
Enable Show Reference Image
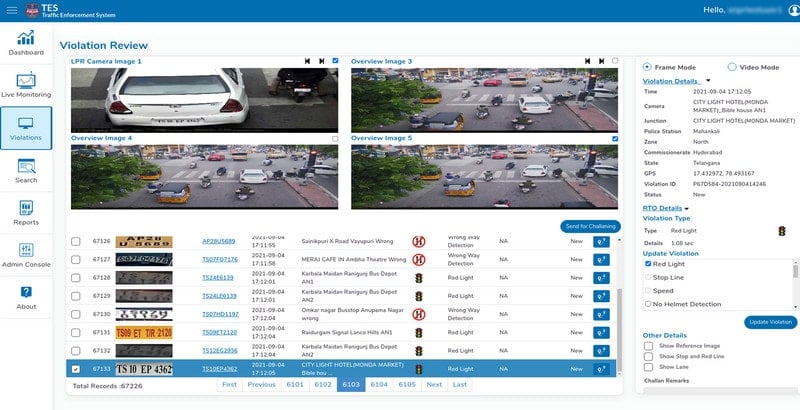pyautogui.click(x=648, y=346)
